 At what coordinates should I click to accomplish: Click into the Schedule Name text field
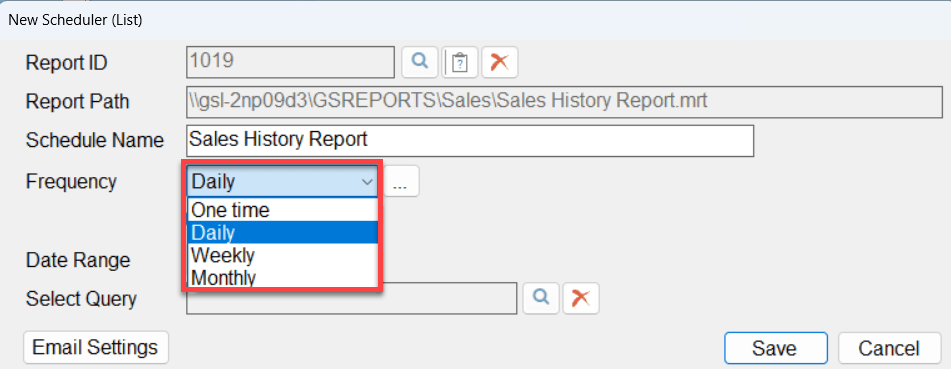(x=470, y=141)
